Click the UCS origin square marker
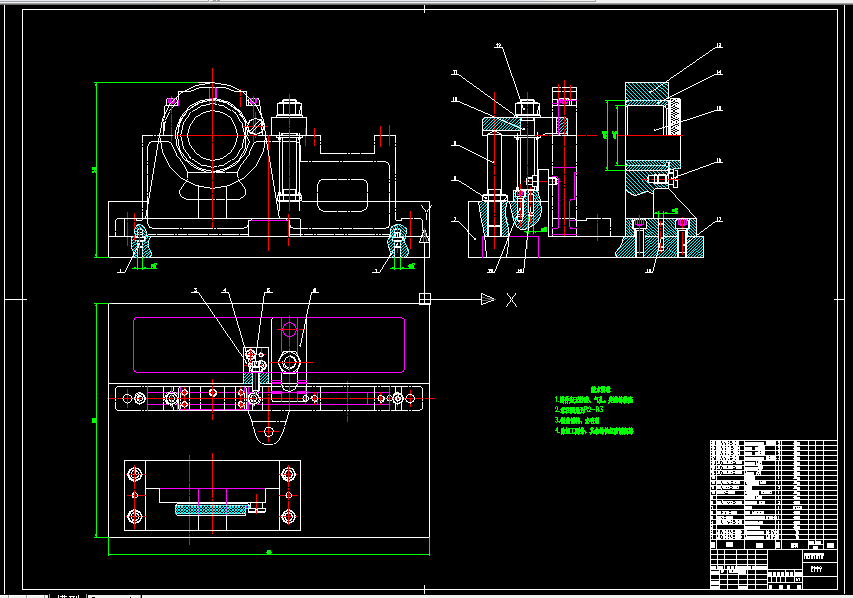 pos(425,299)
